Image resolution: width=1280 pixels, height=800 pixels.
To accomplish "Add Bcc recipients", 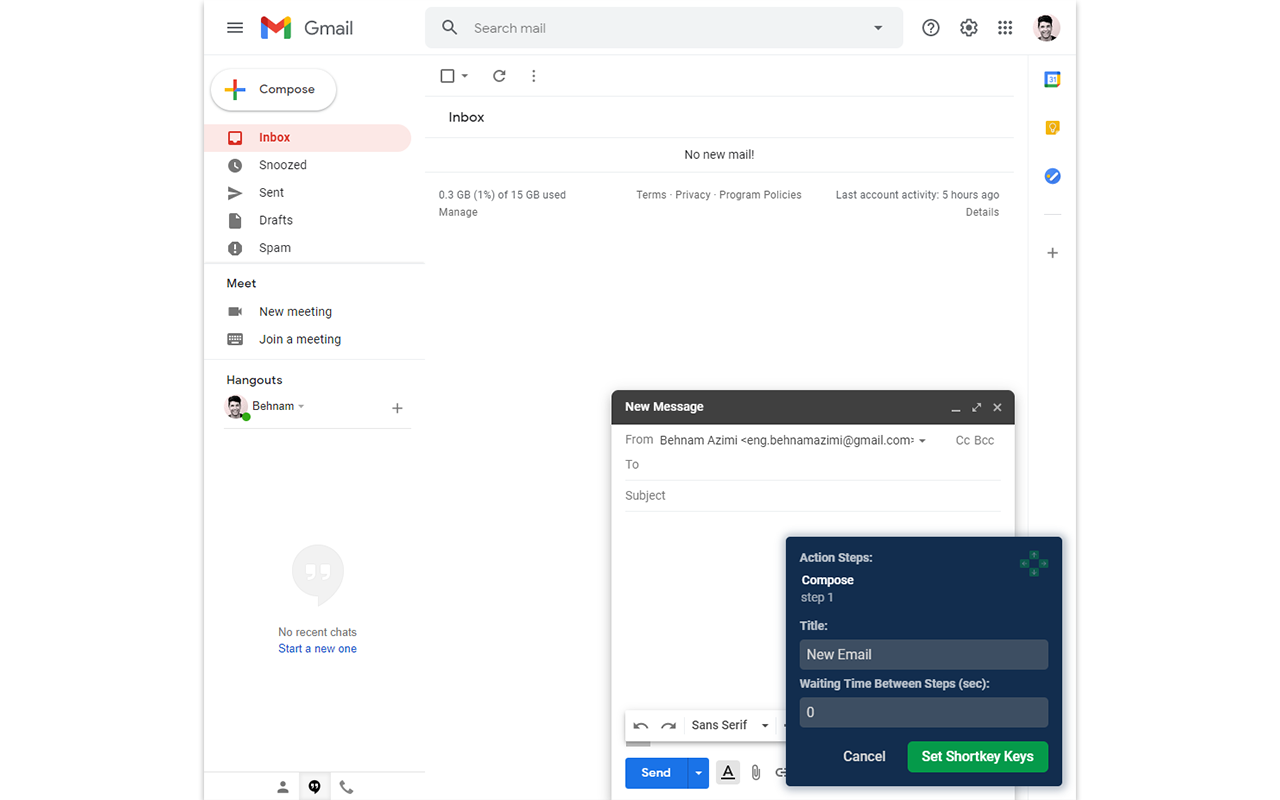I will 984,440.
